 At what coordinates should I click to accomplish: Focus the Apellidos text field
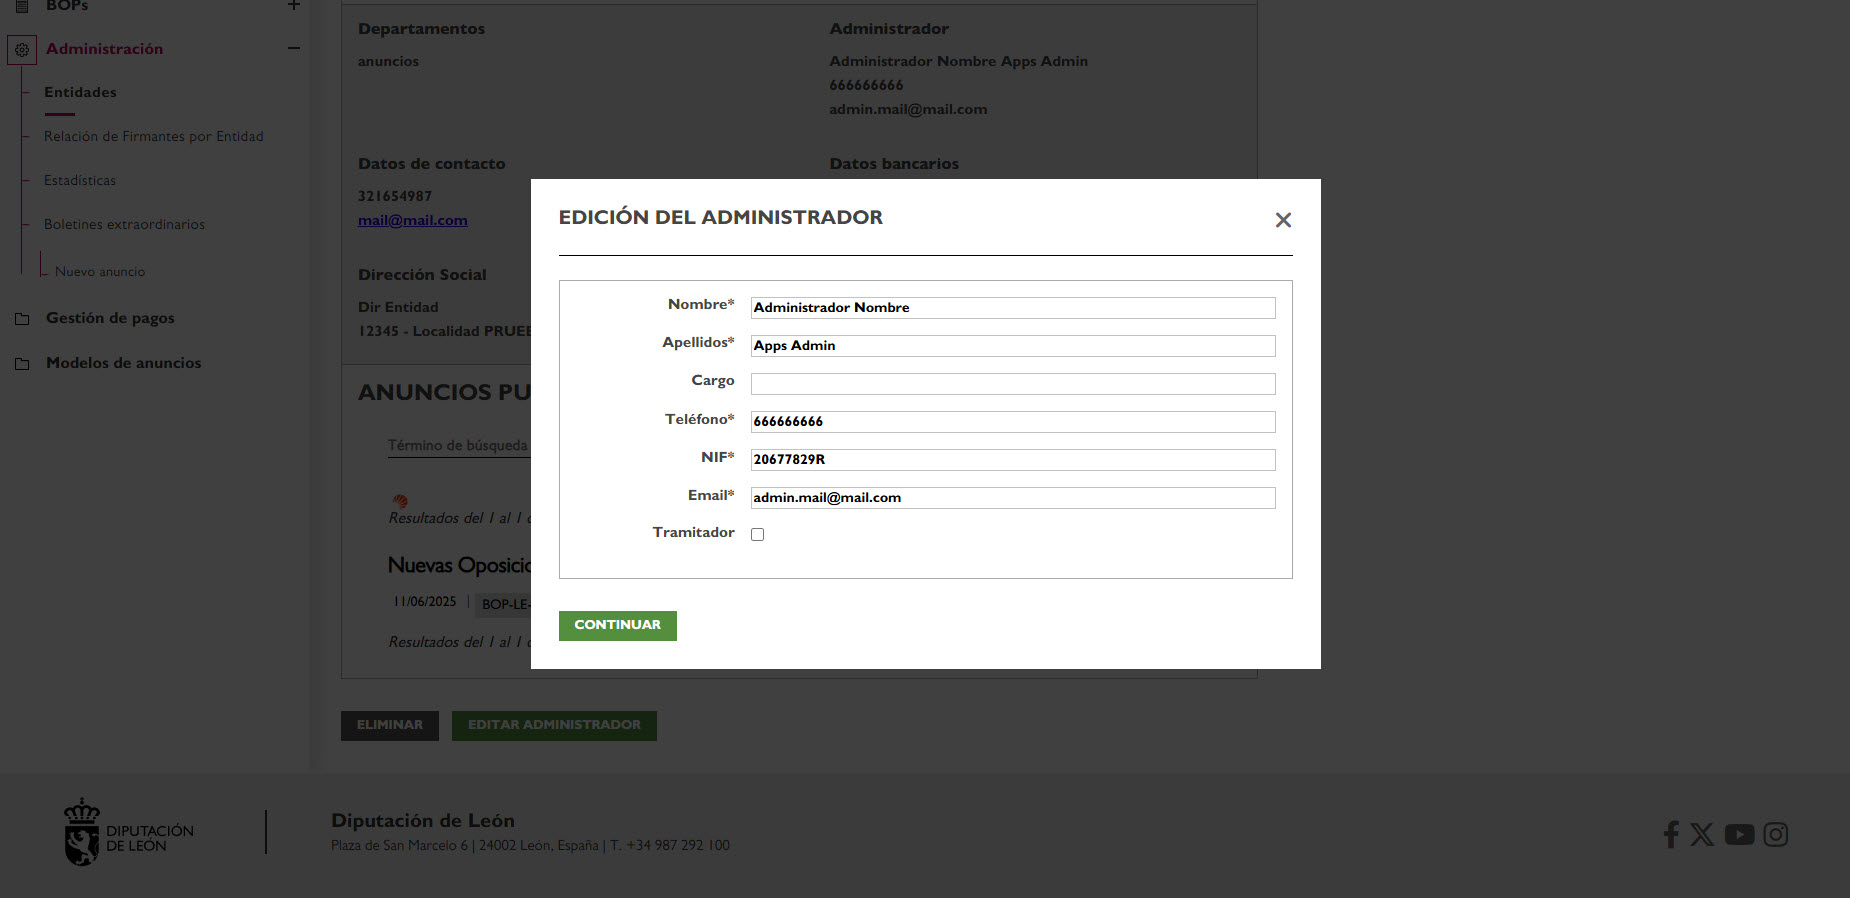click(x=1012, y=346)
